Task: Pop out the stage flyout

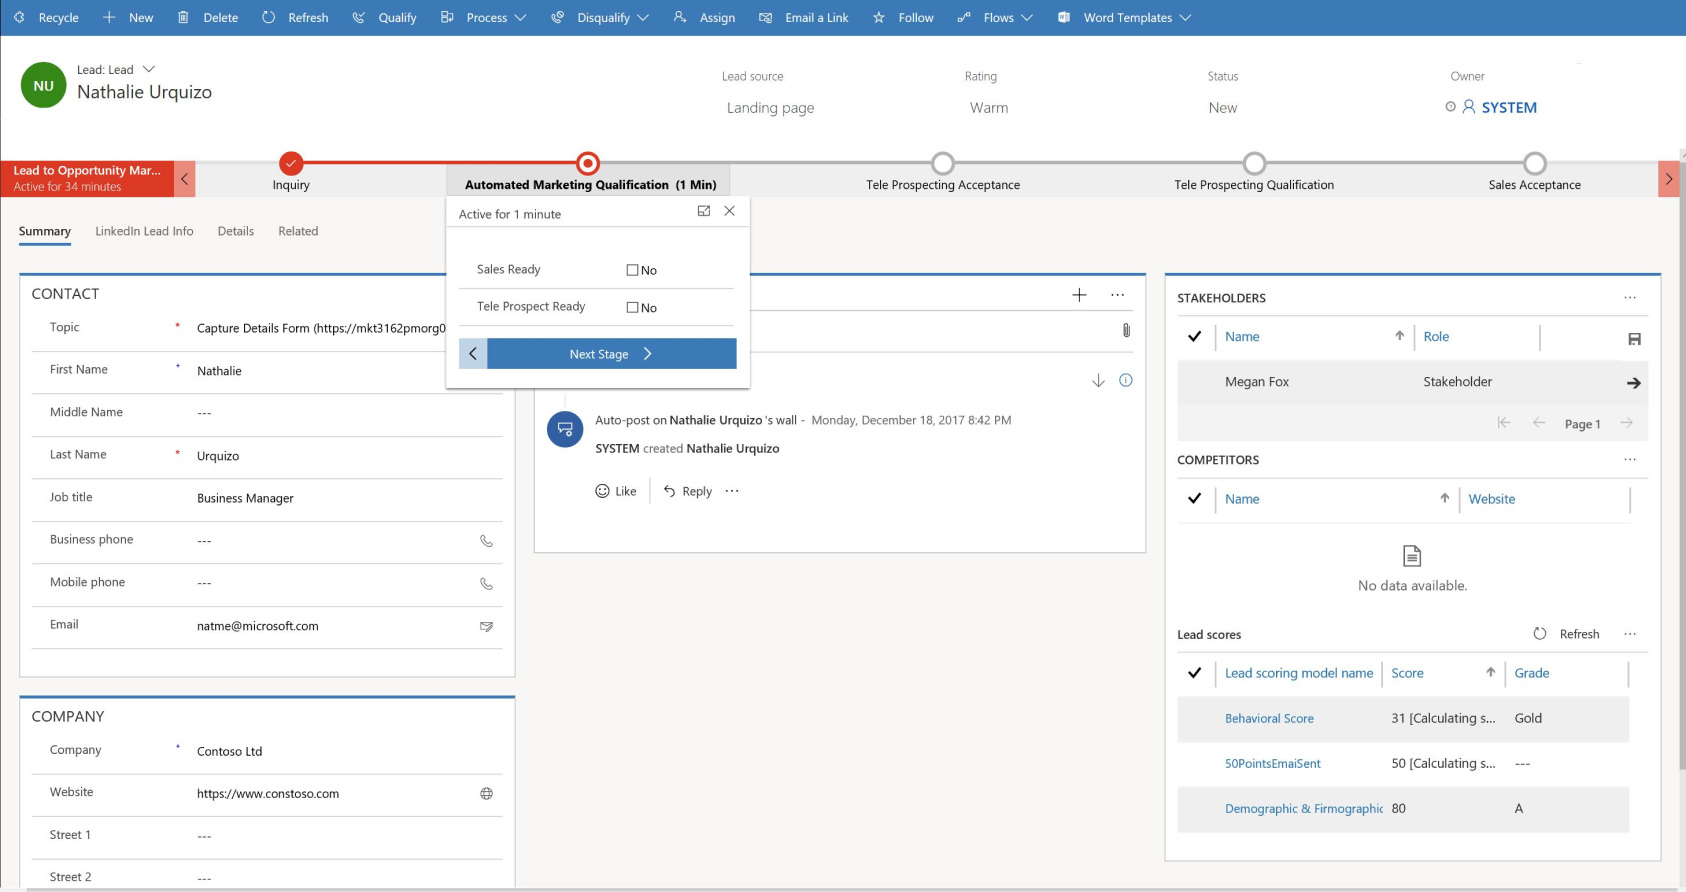Action: pos(704,211)
